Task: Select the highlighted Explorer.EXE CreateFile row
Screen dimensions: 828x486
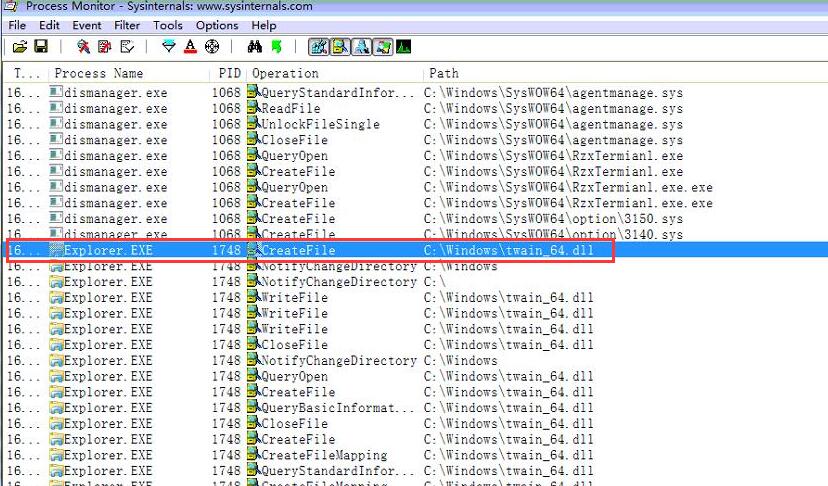Action: pyautogui.click(x=415, y=250)
